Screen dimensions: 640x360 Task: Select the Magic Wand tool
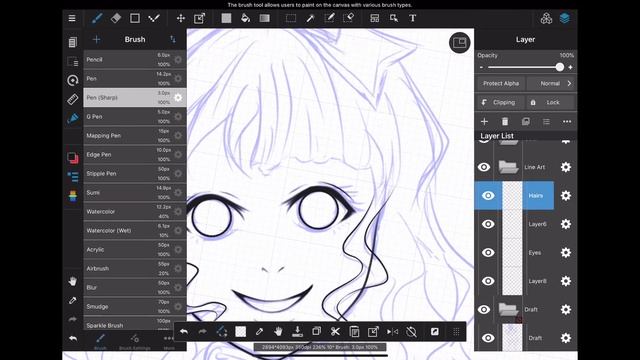pos(310,18)
